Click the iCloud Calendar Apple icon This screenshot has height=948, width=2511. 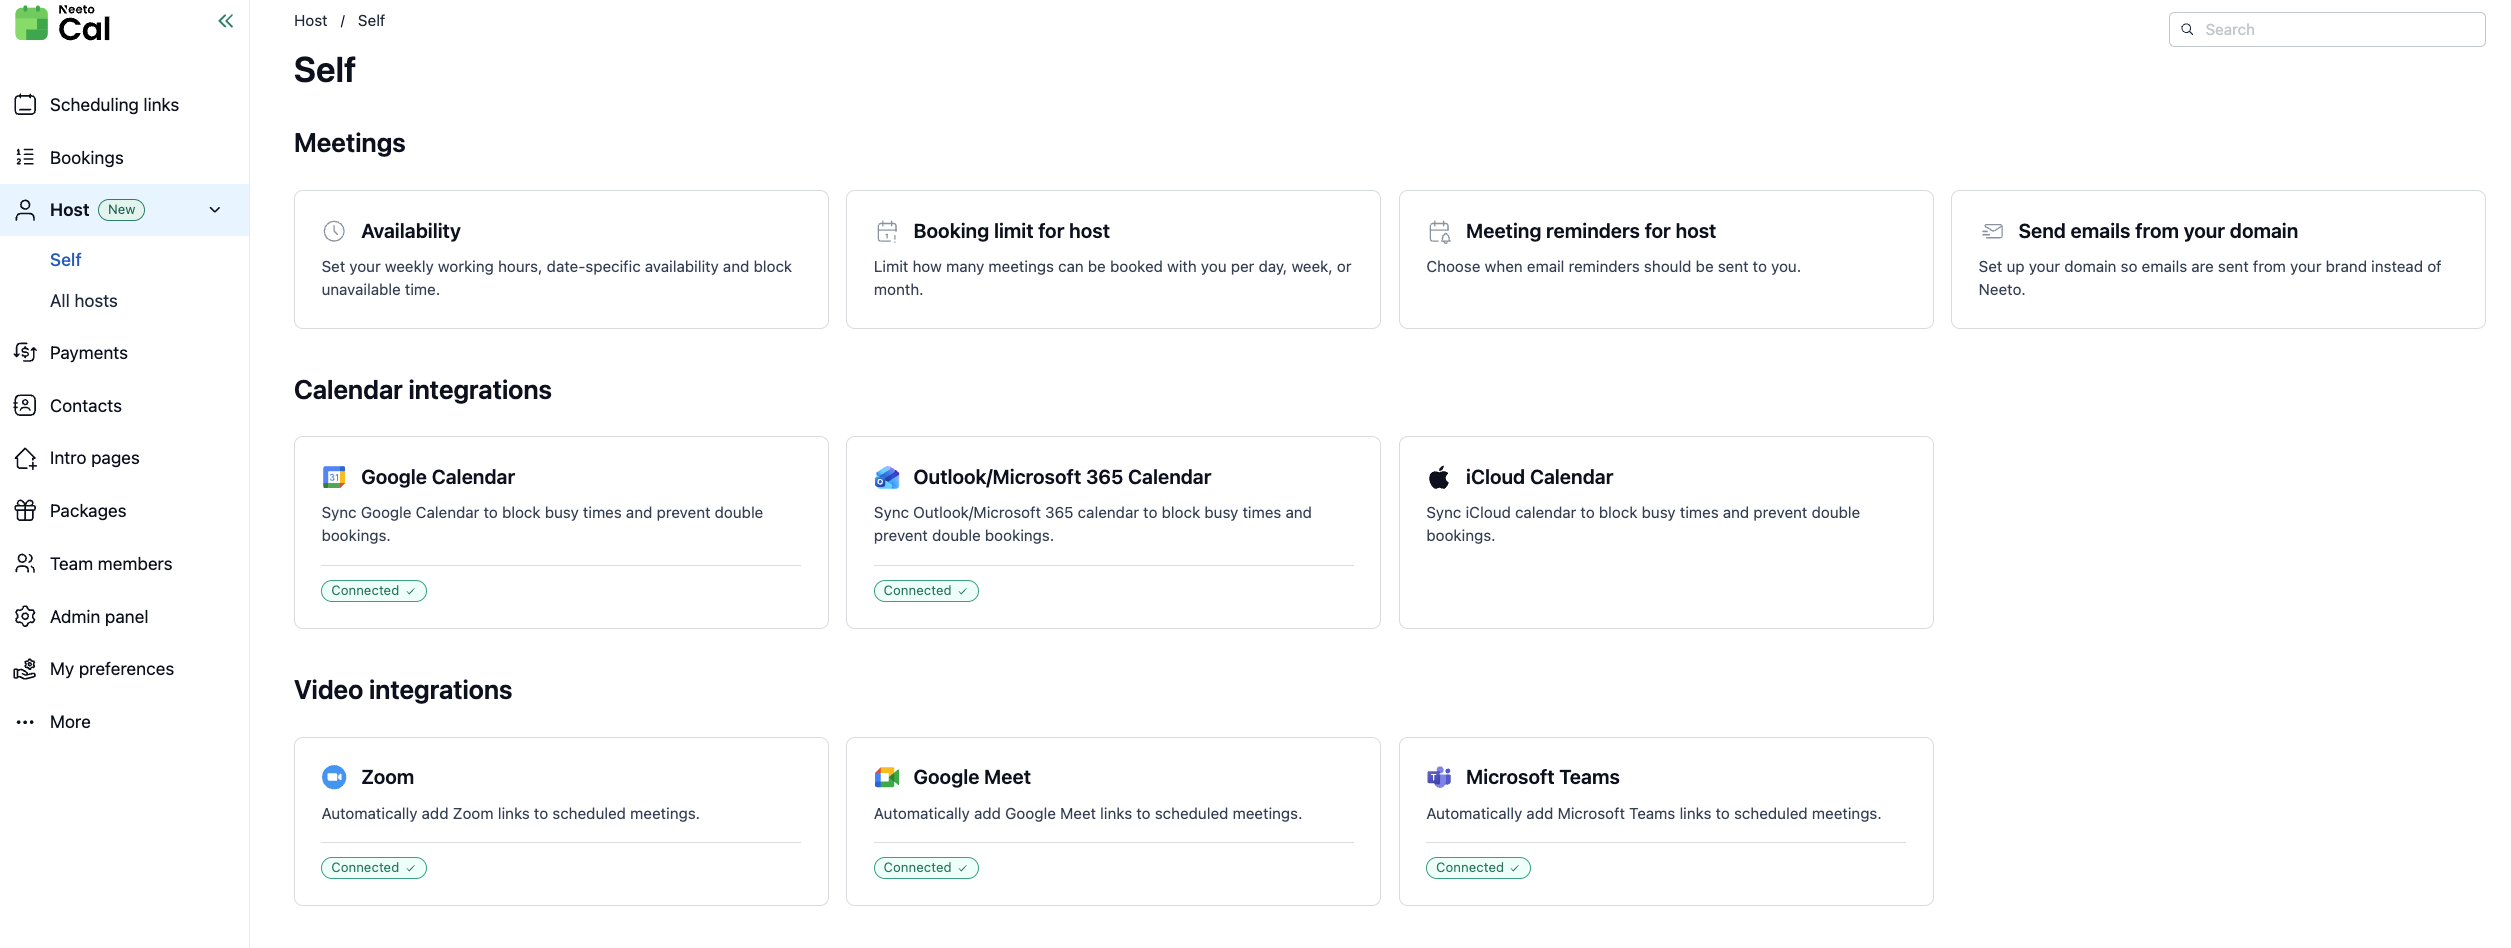click(1438, 477)
